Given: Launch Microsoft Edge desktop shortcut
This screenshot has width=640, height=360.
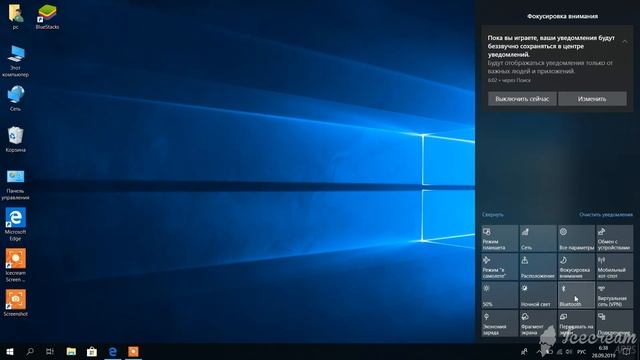Looking at the screenshot, I should pos(16,224).
